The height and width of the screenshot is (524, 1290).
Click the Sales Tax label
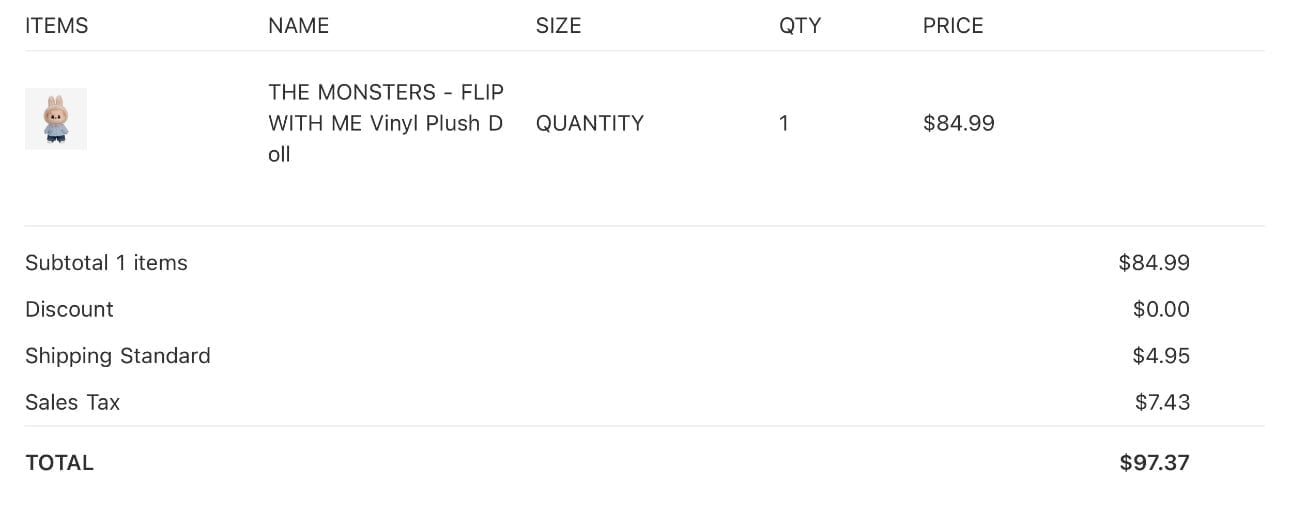pyautogui.click(x=72, y=402)
